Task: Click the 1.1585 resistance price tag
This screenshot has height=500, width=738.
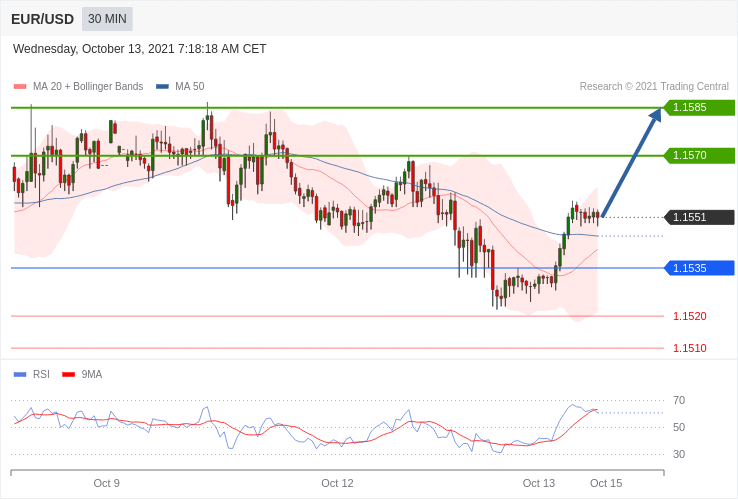Action: [x=699, y=107]
